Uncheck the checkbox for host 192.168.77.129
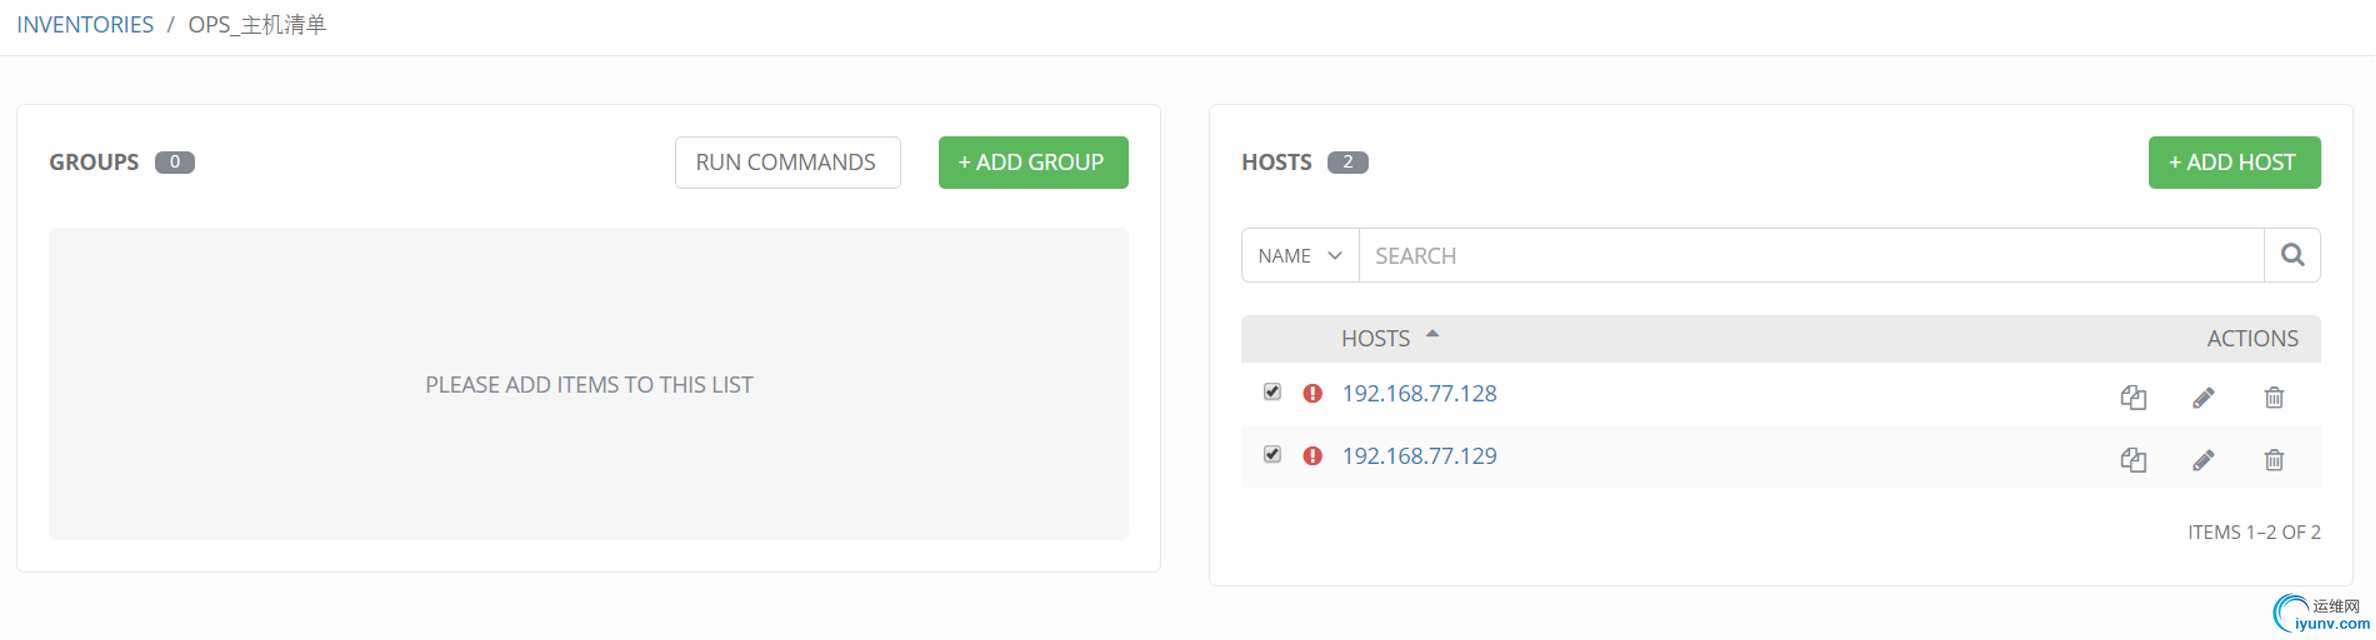Screen dimensions: 2376x640 click(x=1272, y=454)
